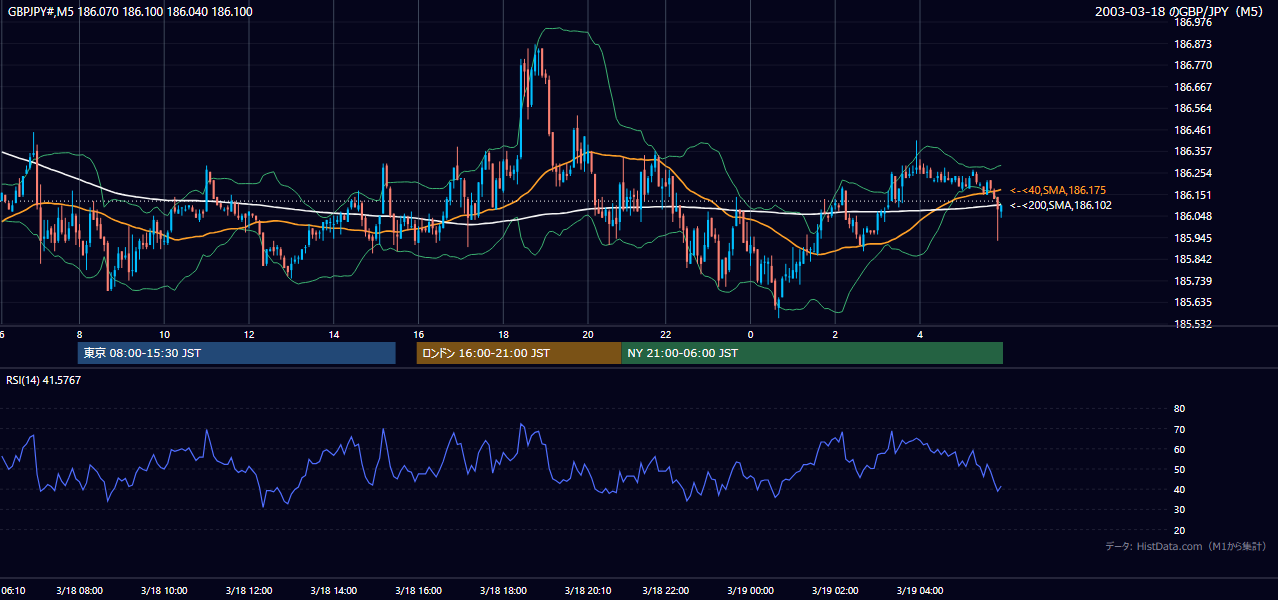Click price scale value 186.564
The height and width of the screenshot is (600, 1278).
click(1193, 108)
